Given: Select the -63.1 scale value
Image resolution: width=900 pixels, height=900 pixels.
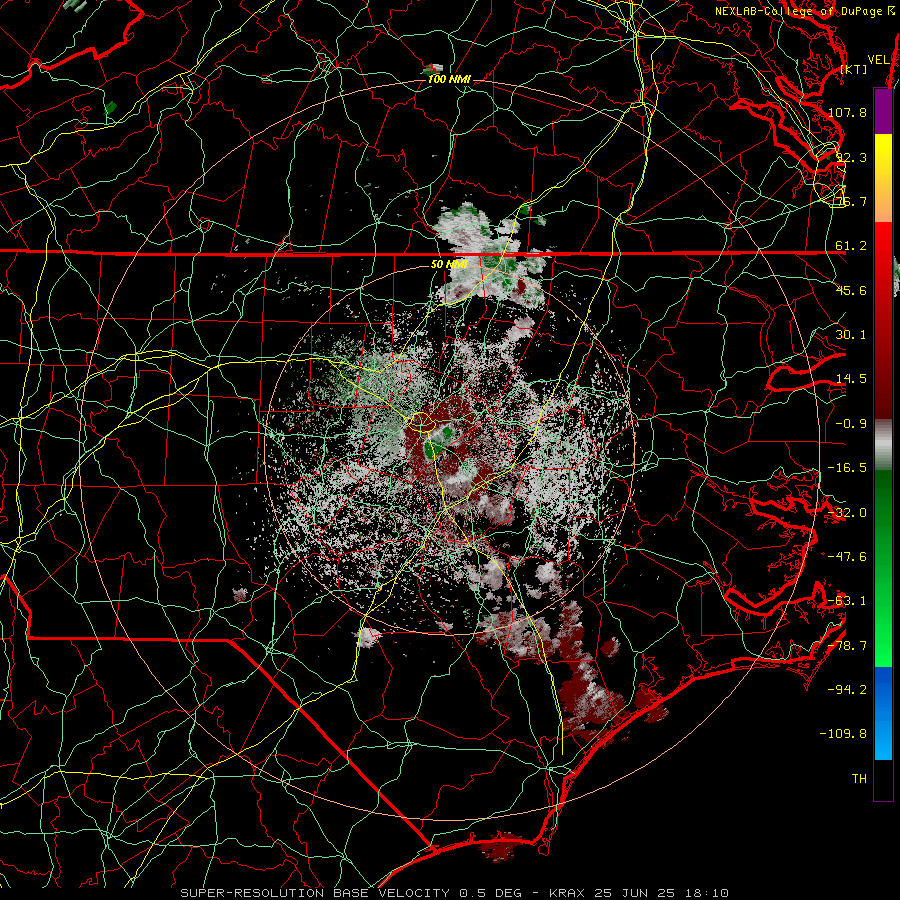Looking at the screenshot, I should pos(847,601).
